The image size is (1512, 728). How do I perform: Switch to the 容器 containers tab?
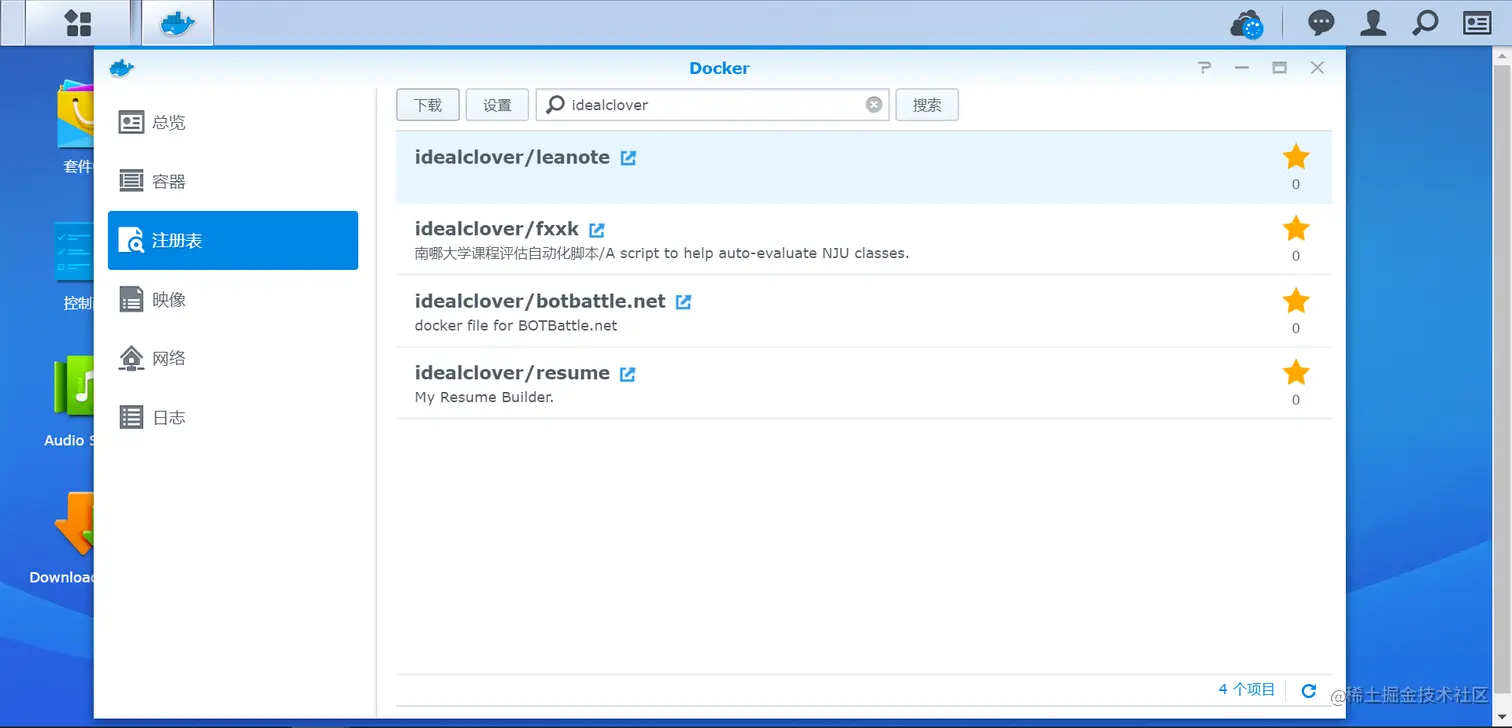(233, 182)
